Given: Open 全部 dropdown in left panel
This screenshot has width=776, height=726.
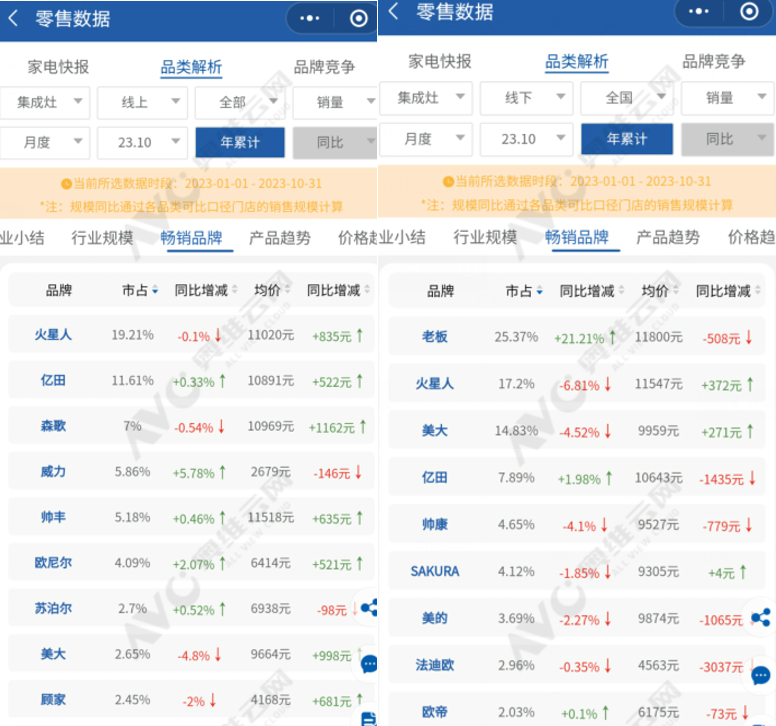Looking at the screenshot, I should (240, 102).
